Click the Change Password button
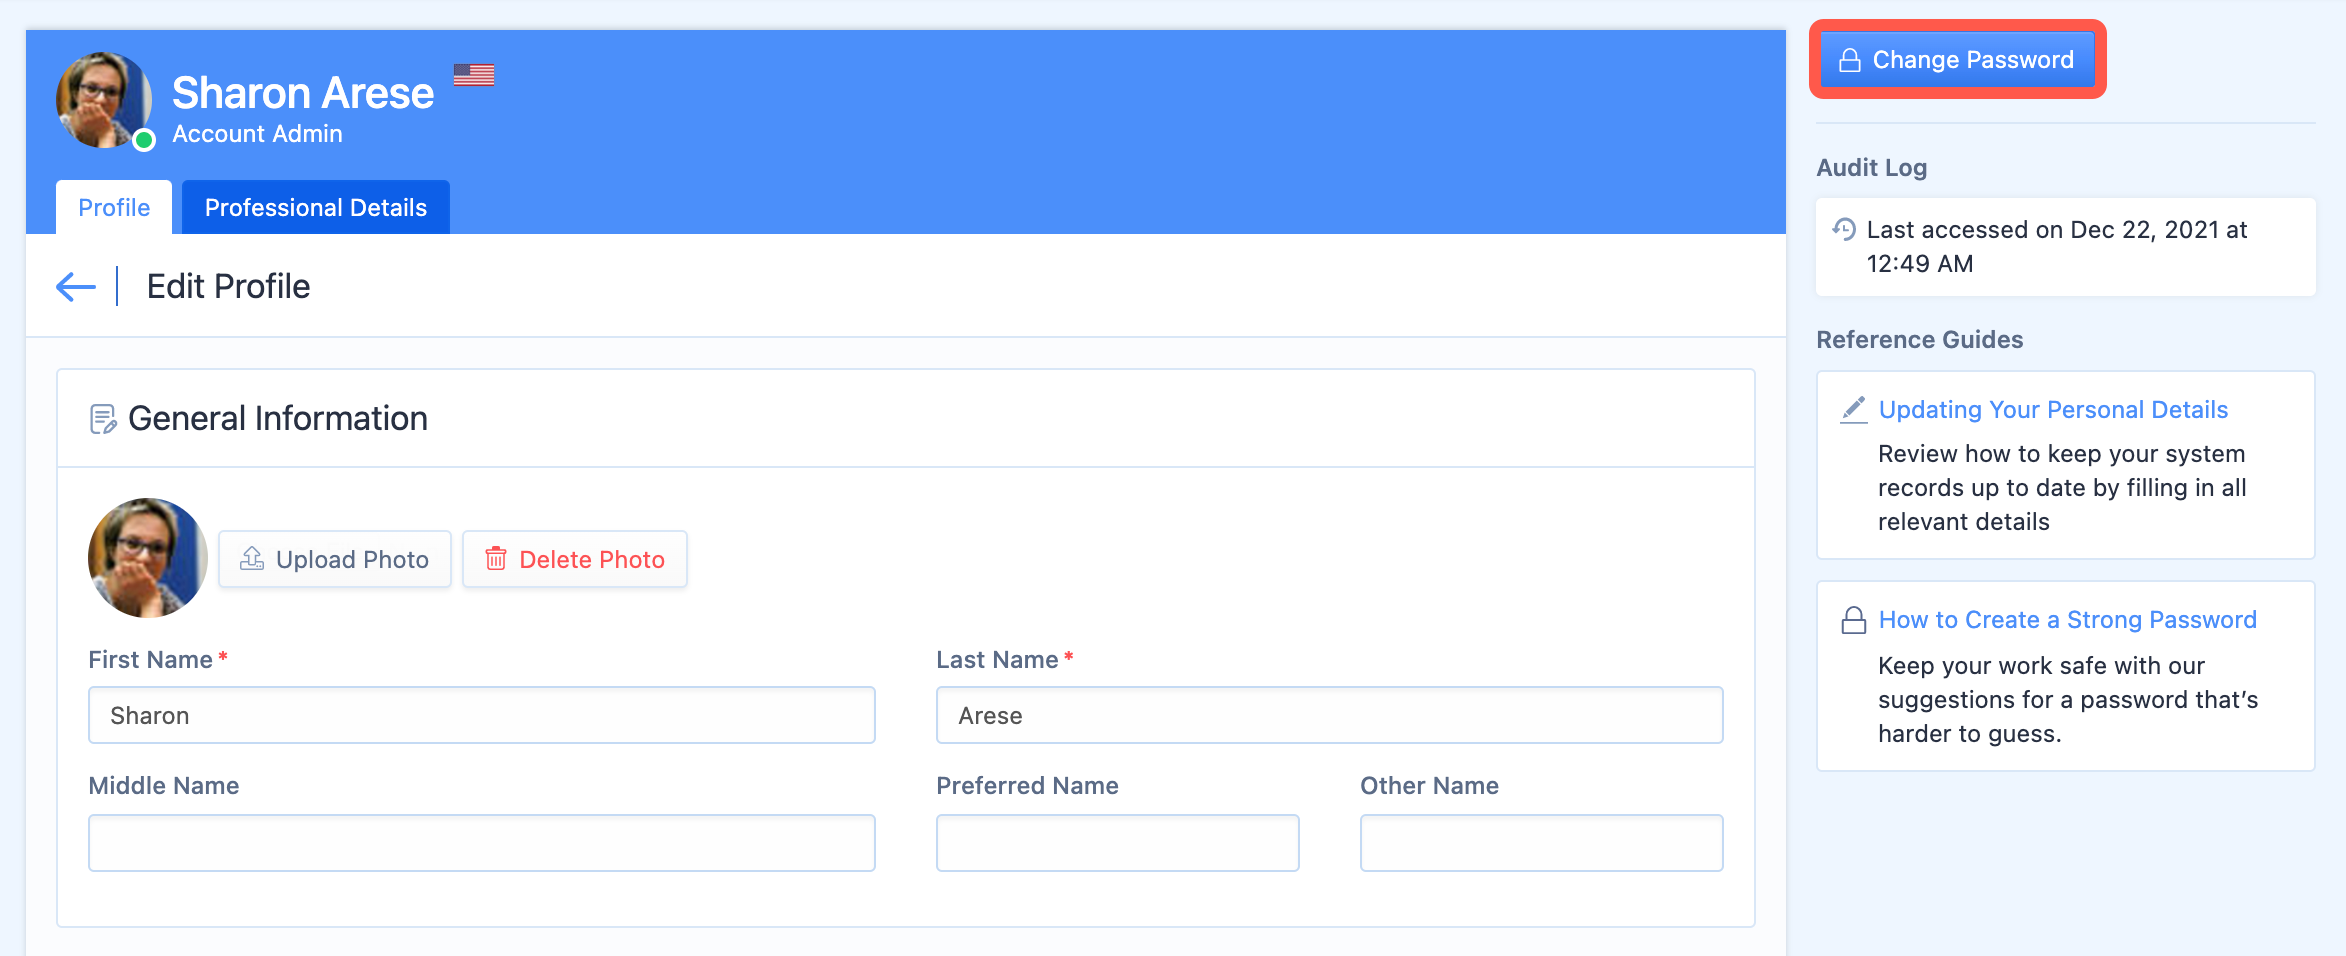 click(1958, 60)
